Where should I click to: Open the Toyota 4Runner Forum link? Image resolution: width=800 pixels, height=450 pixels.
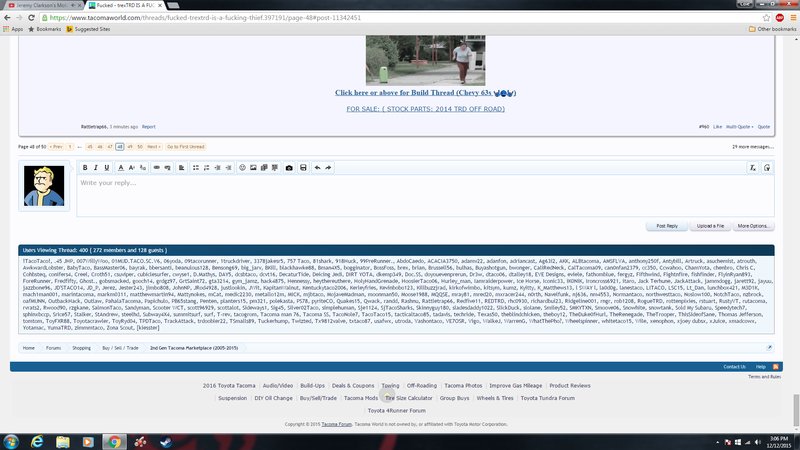tap(396, 411)
